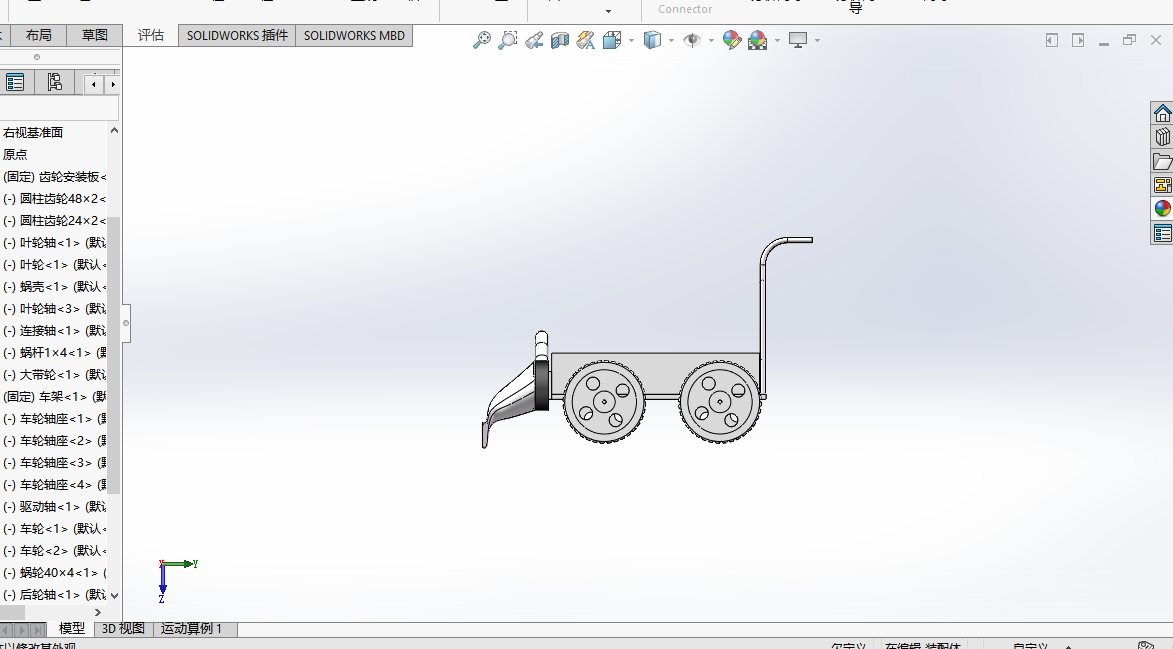Select 驱动轴<1> component
1173x649 pixels.
(x=54, y=506)
